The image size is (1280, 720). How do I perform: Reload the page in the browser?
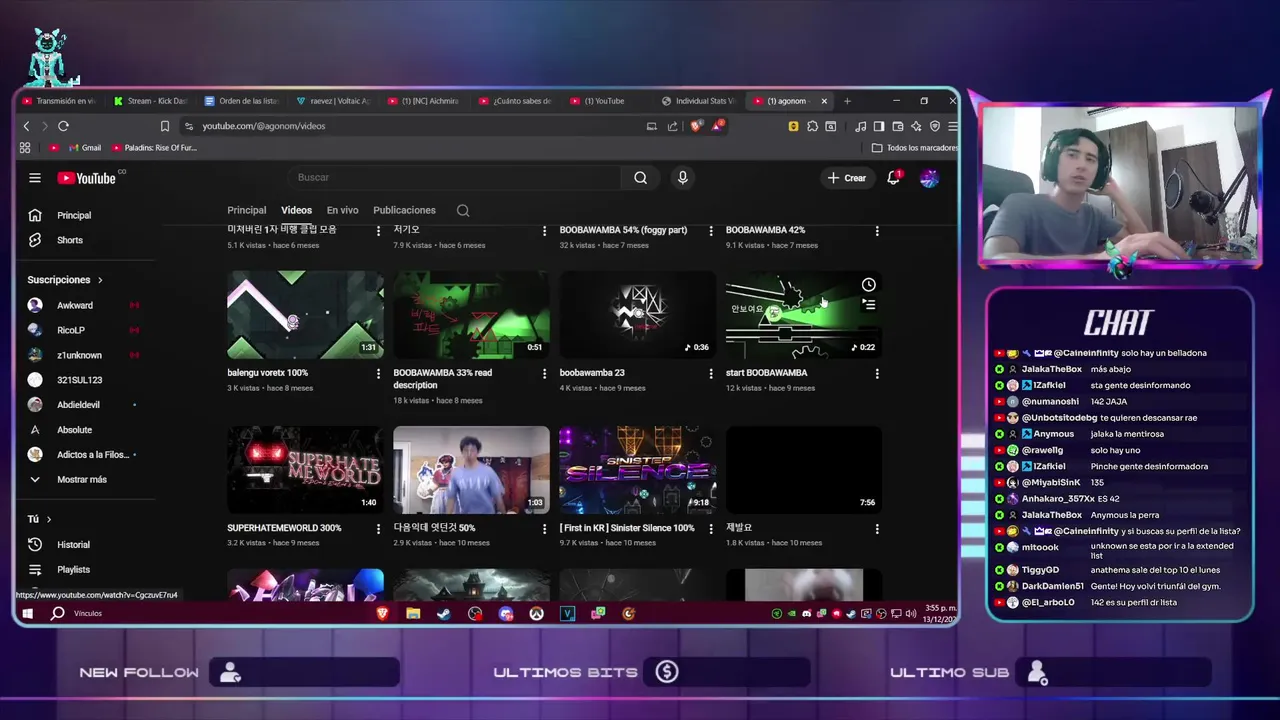point(63,126)
